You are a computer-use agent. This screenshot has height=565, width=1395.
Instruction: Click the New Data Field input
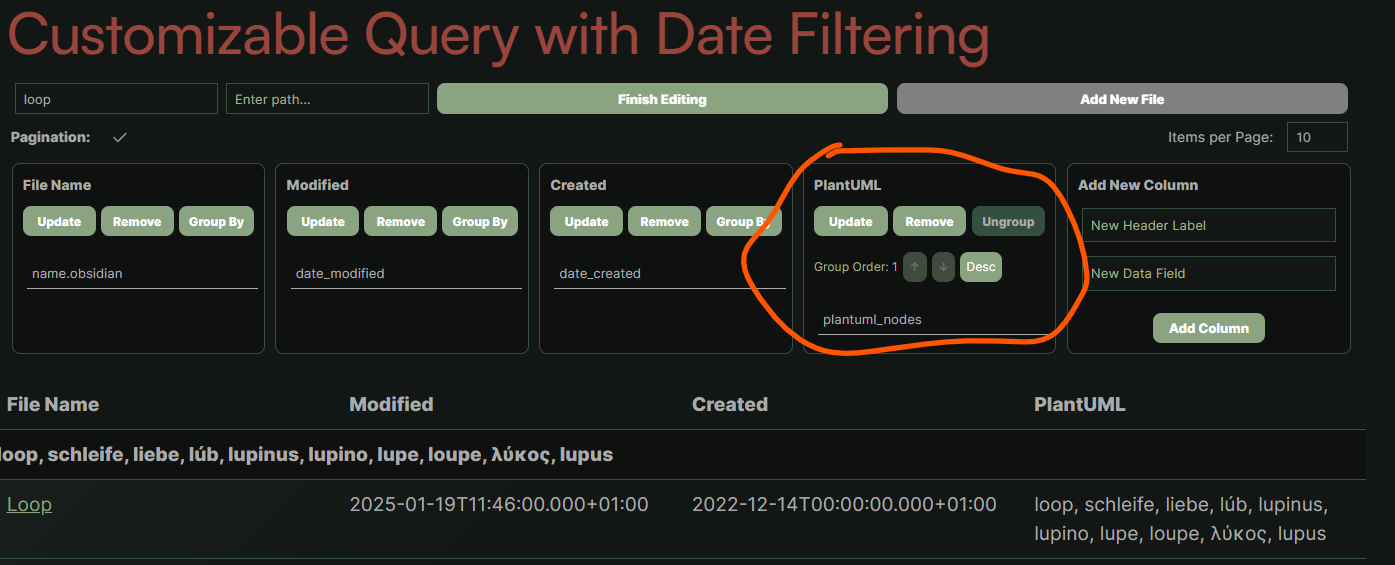point(1208,274)
